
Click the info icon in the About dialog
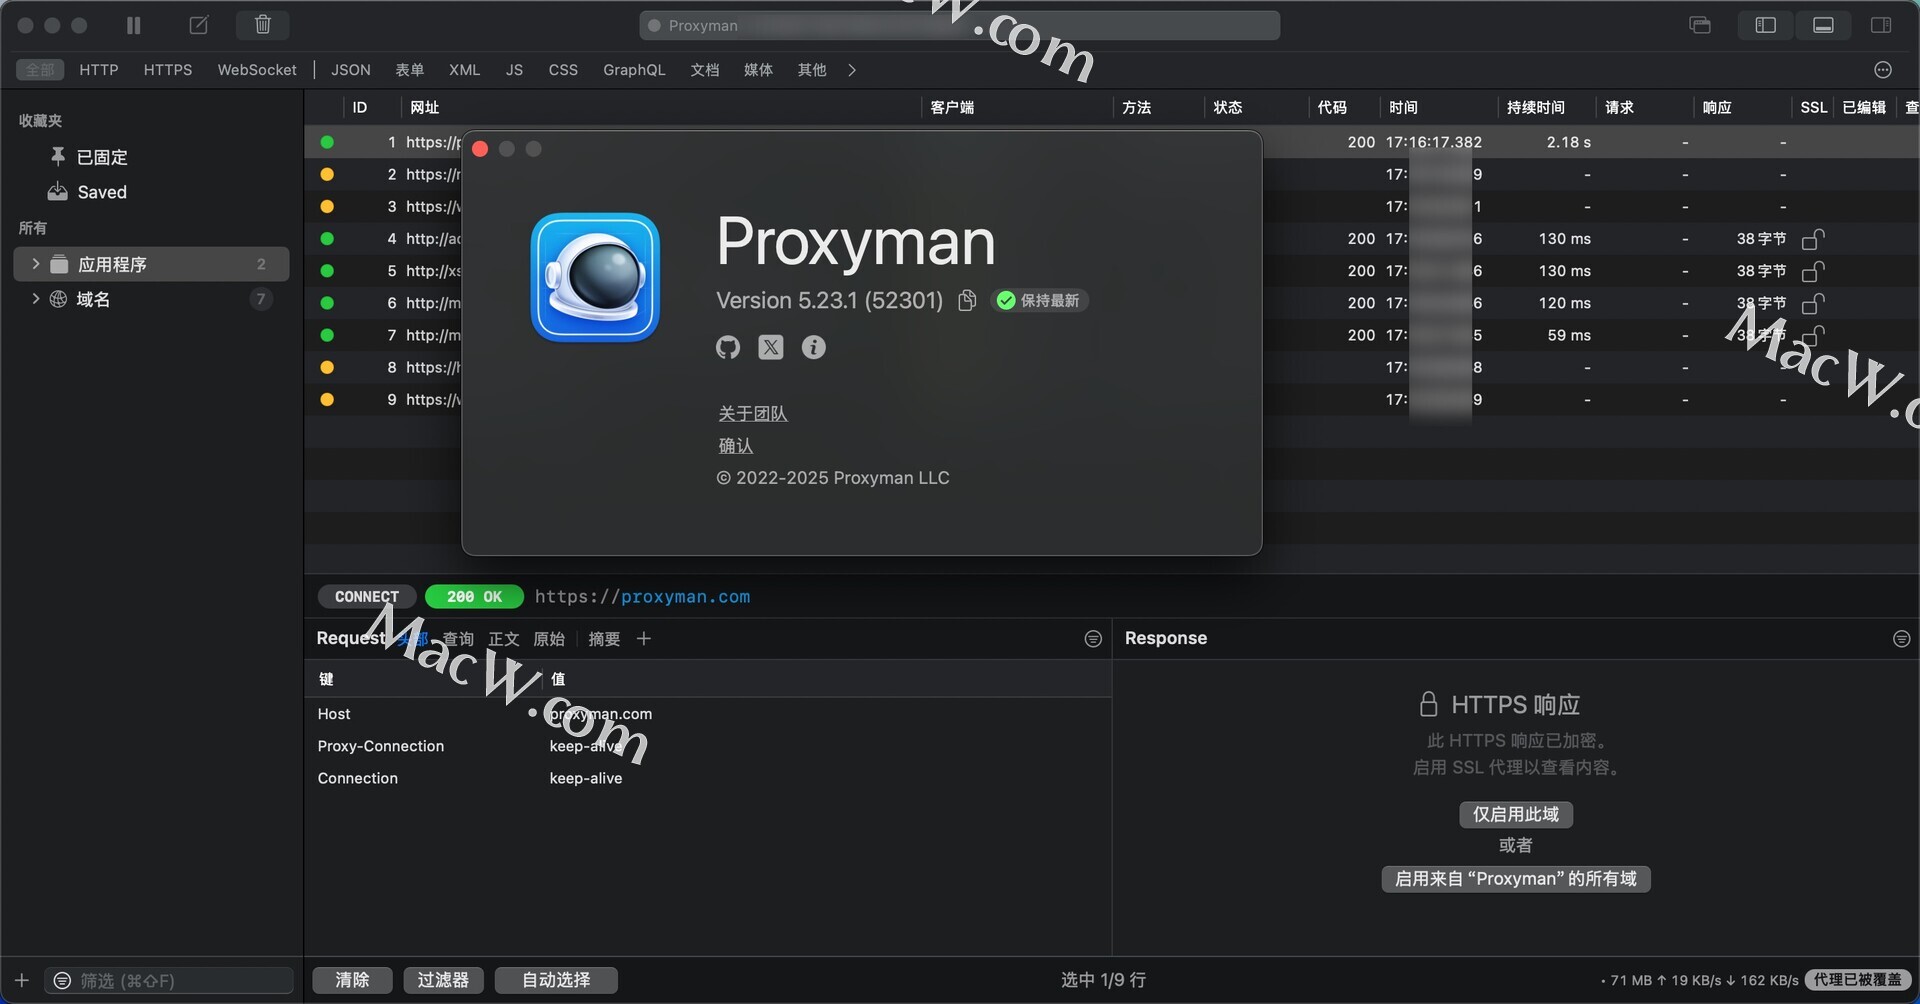click(814, 347)
